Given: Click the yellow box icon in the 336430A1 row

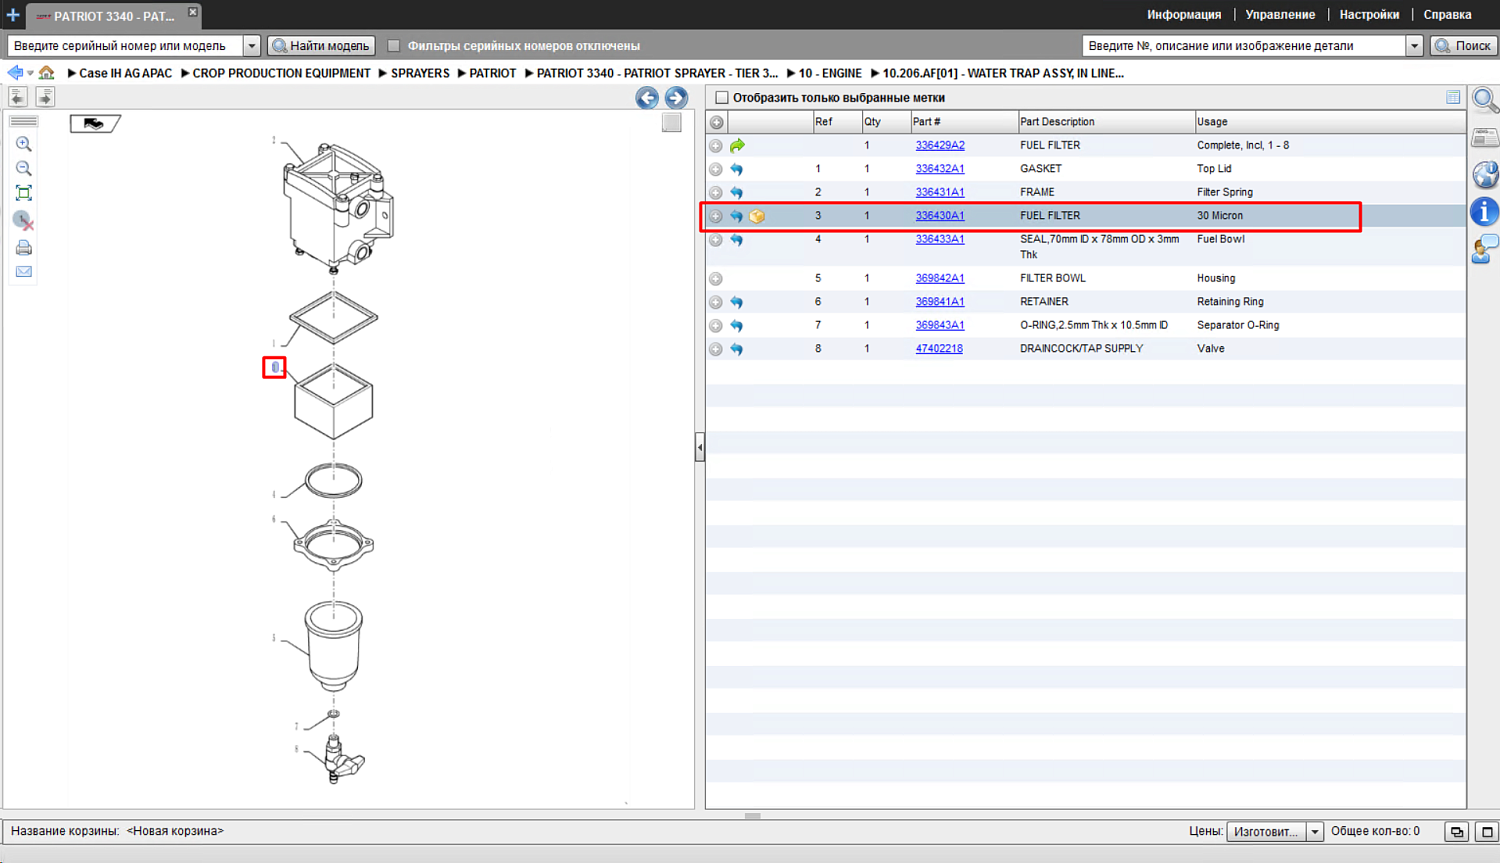Looking at the screenshot, I should click(x=757, y=216).
